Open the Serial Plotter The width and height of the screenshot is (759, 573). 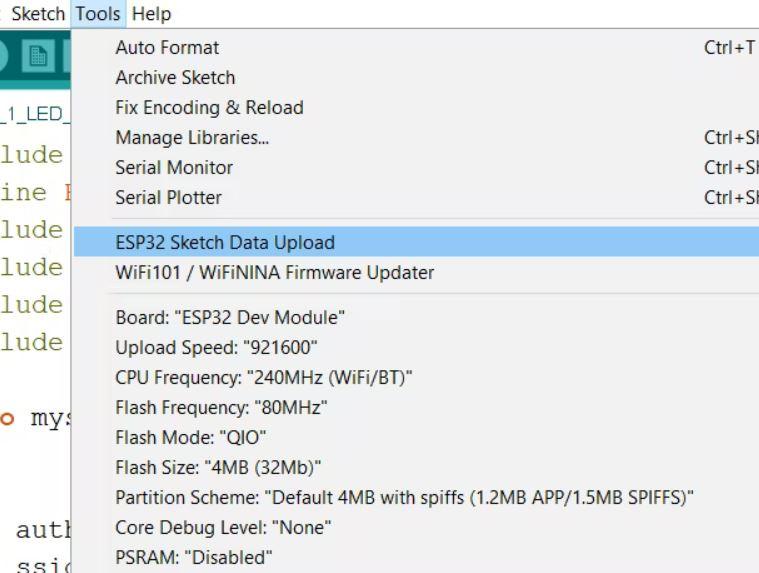click(168, 197)
